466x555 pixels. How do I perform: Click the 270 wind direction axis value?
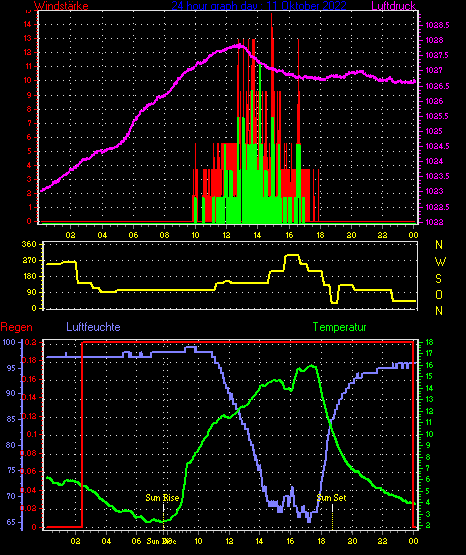pos(29,260)
